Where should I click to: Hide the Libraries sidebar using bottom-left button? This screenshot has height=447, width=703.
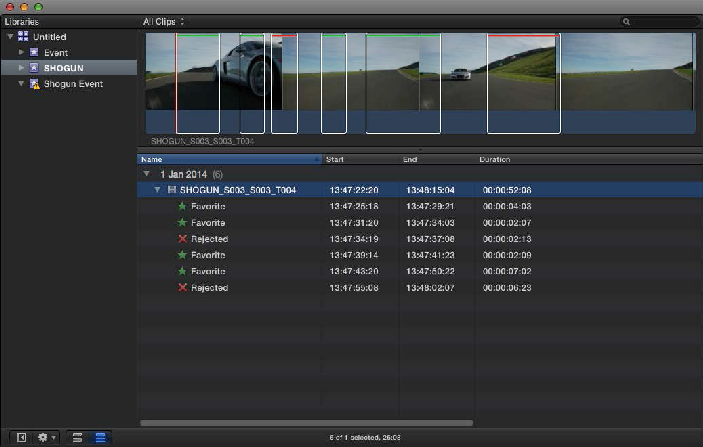(20, 437)
